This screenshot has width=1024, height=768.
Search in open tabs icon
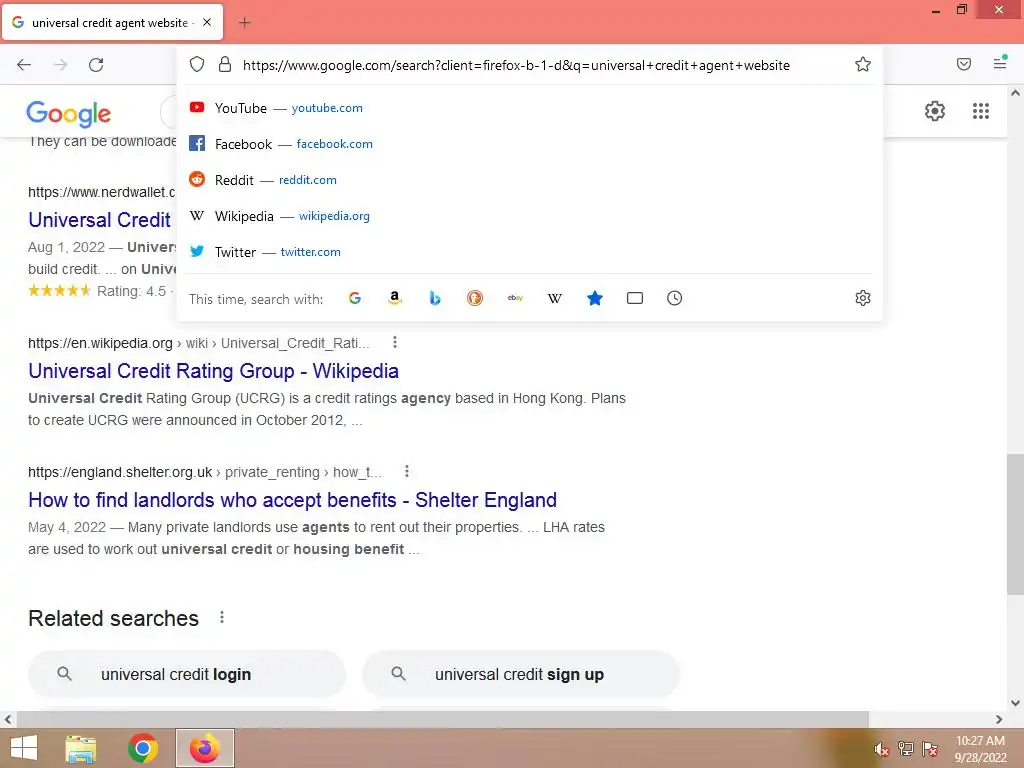pos(635,298)
